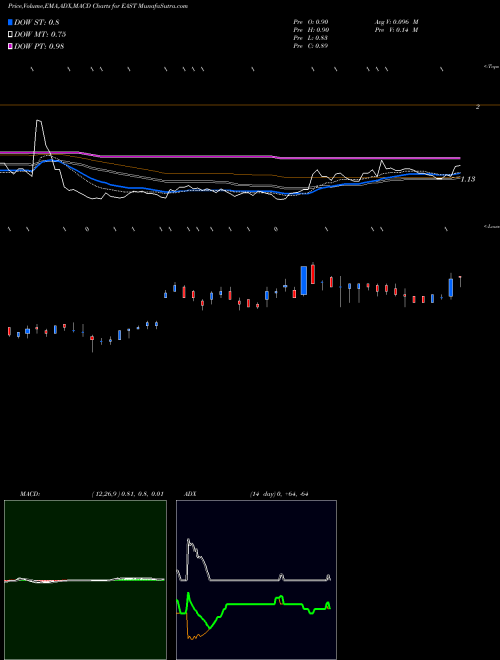
Task: Click the blue DOW ST legend swatch
Action: 11,22
